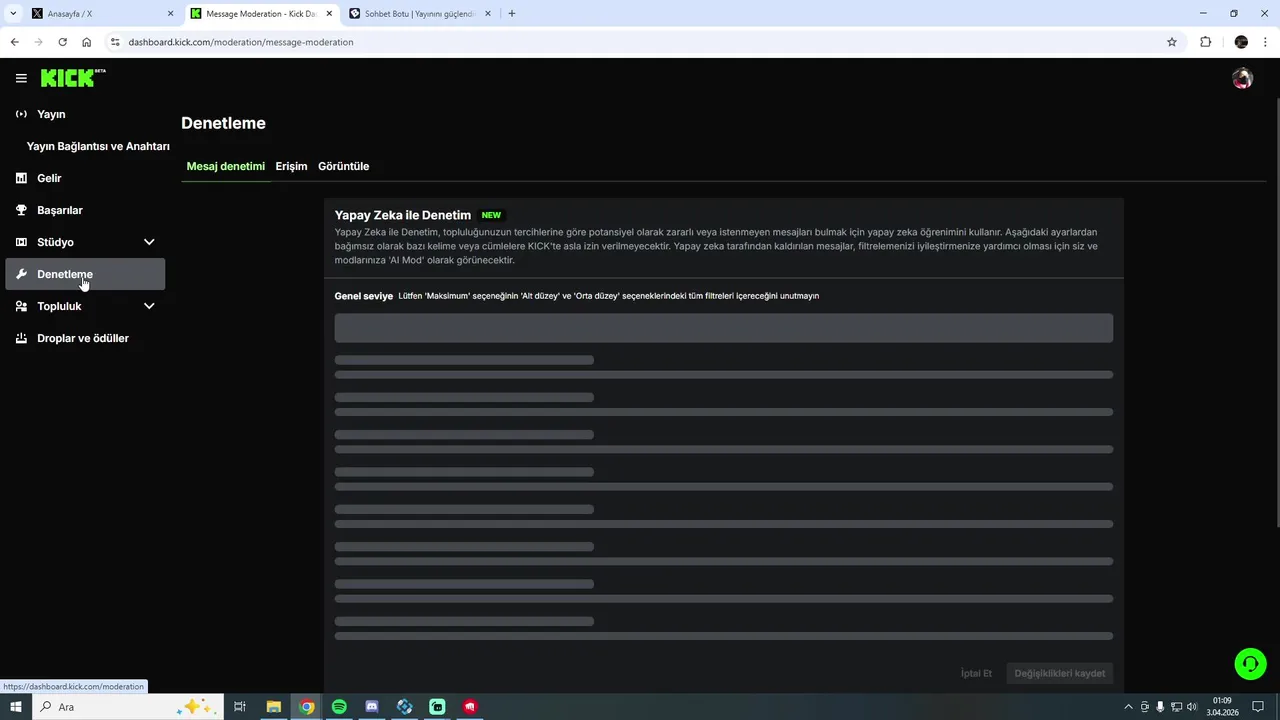
Task: Show hidden system tray icons
Action: 1129,707
